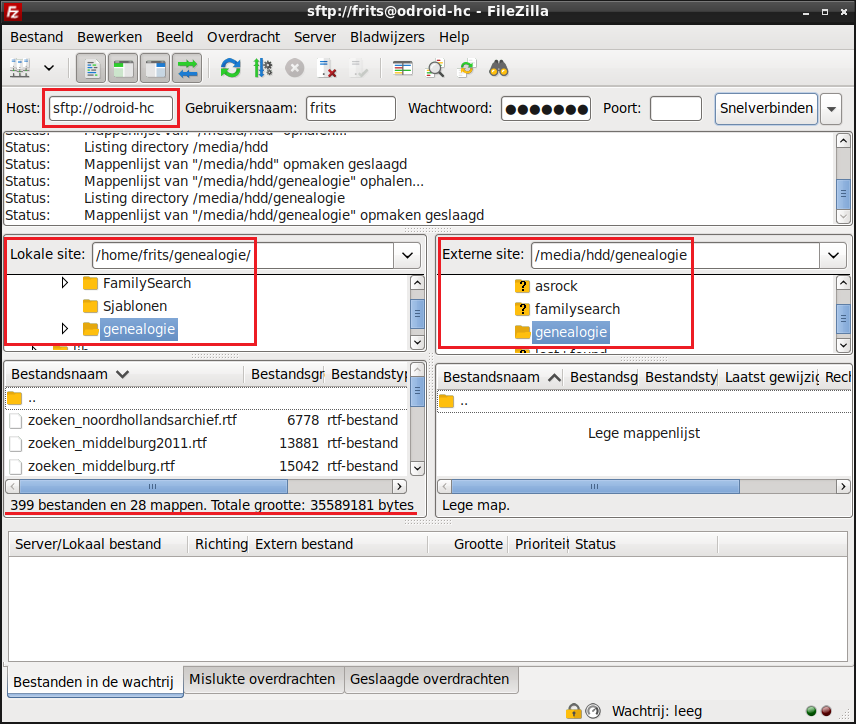Open the Lokale site path dropdown
The width and height of the screenshot is (856, 724).
407,255
